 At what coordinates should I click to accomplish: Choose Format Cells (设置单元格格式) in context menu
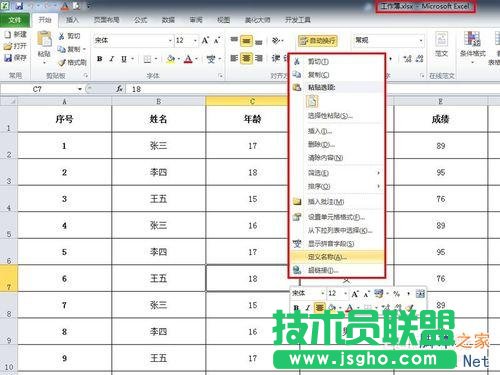coord(337,217)
